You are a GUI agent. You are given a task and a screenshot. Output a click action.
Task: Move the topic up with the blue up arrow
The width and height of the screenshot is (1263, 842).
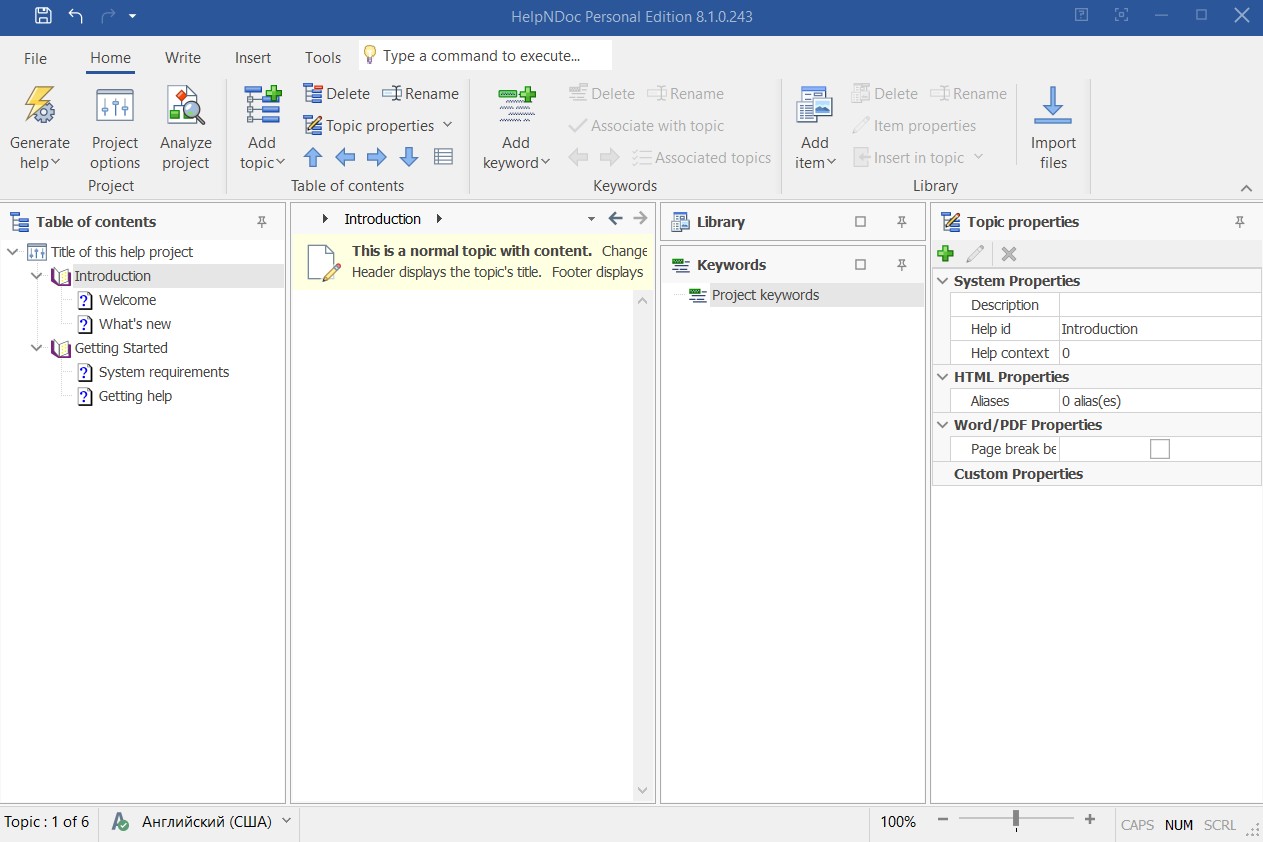click(313, 157)
